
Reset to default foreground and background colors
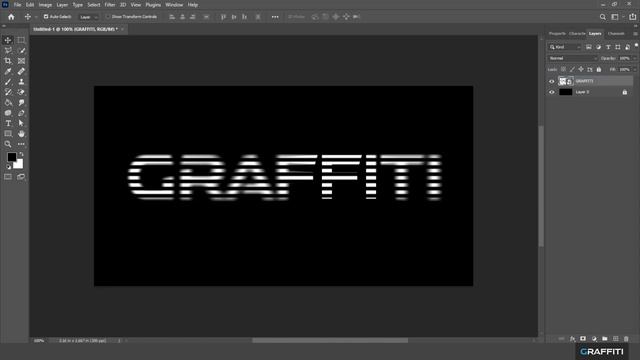coord(8,167)
